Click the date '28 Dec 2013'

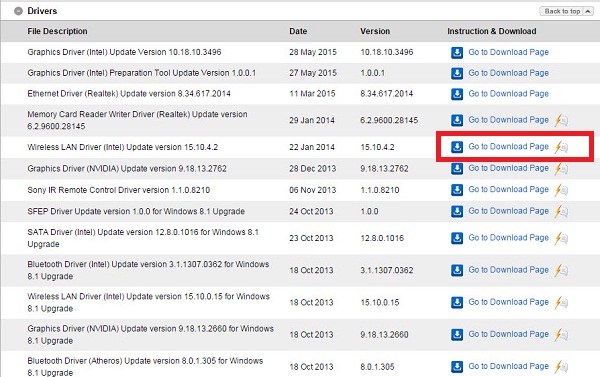click(x=313, y=169)
